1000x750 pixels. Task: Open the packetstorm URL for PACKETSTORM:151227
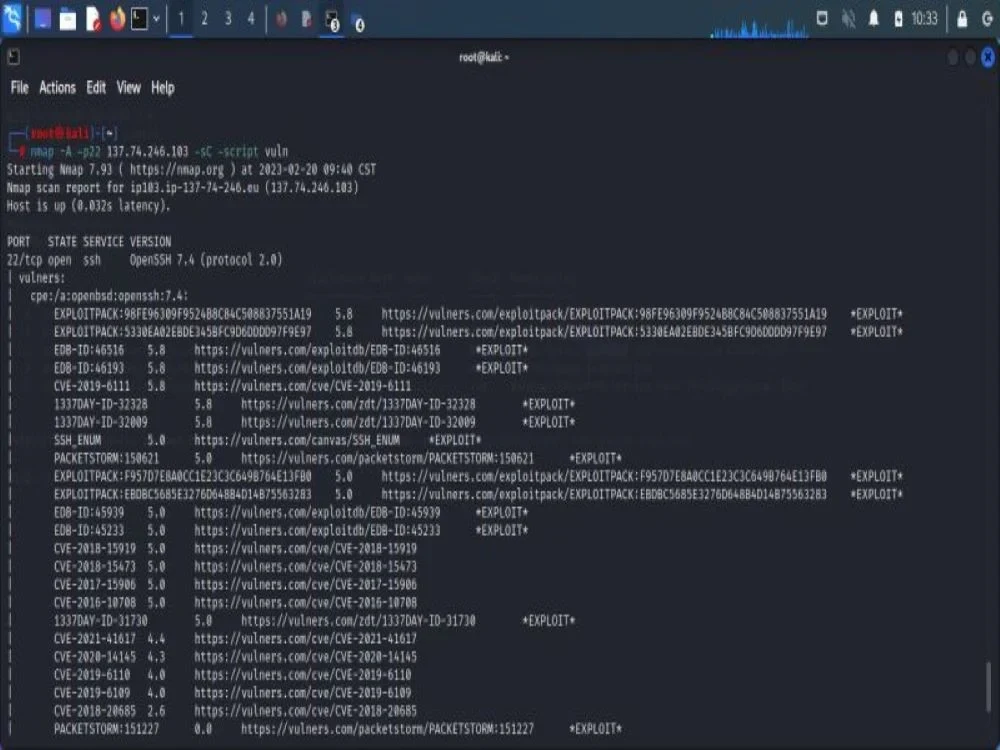tap(387, 728)
